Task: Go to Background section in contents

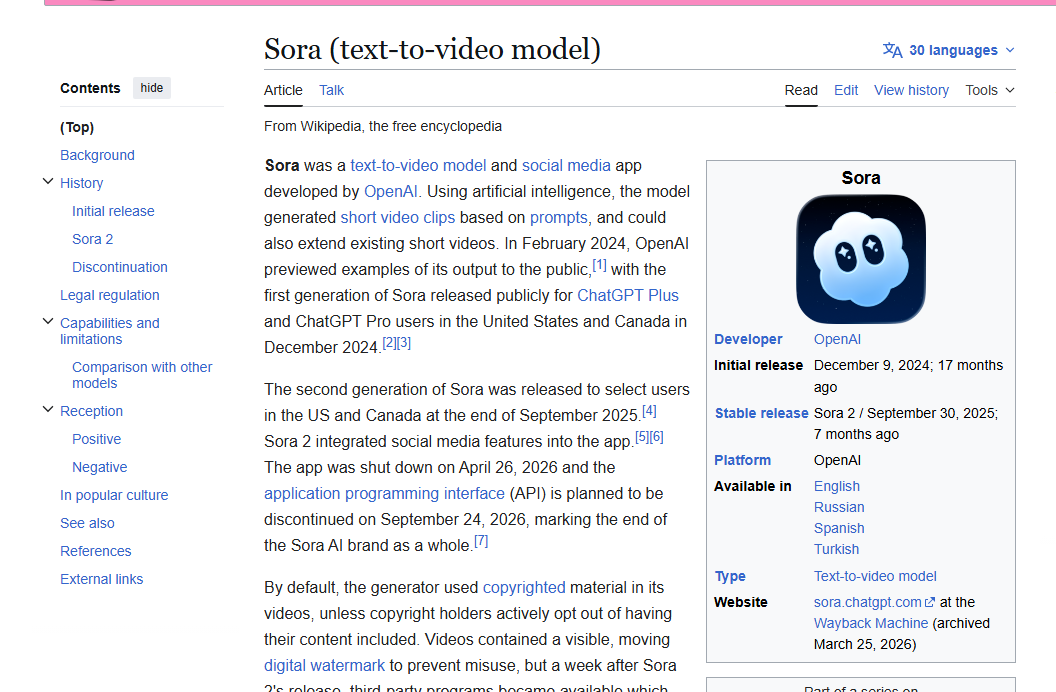Action: pyautogui.click(x=97, y=155)
